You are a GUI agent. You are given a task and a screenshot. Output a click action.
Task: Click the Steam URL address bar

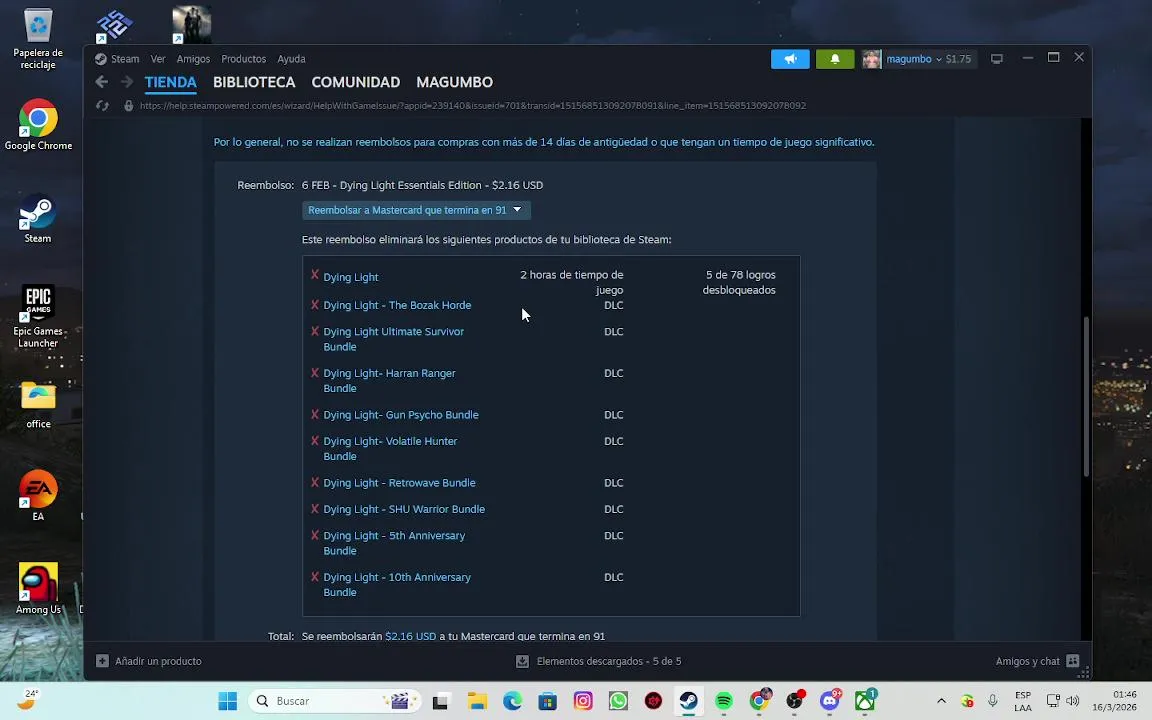pos(472,106)
